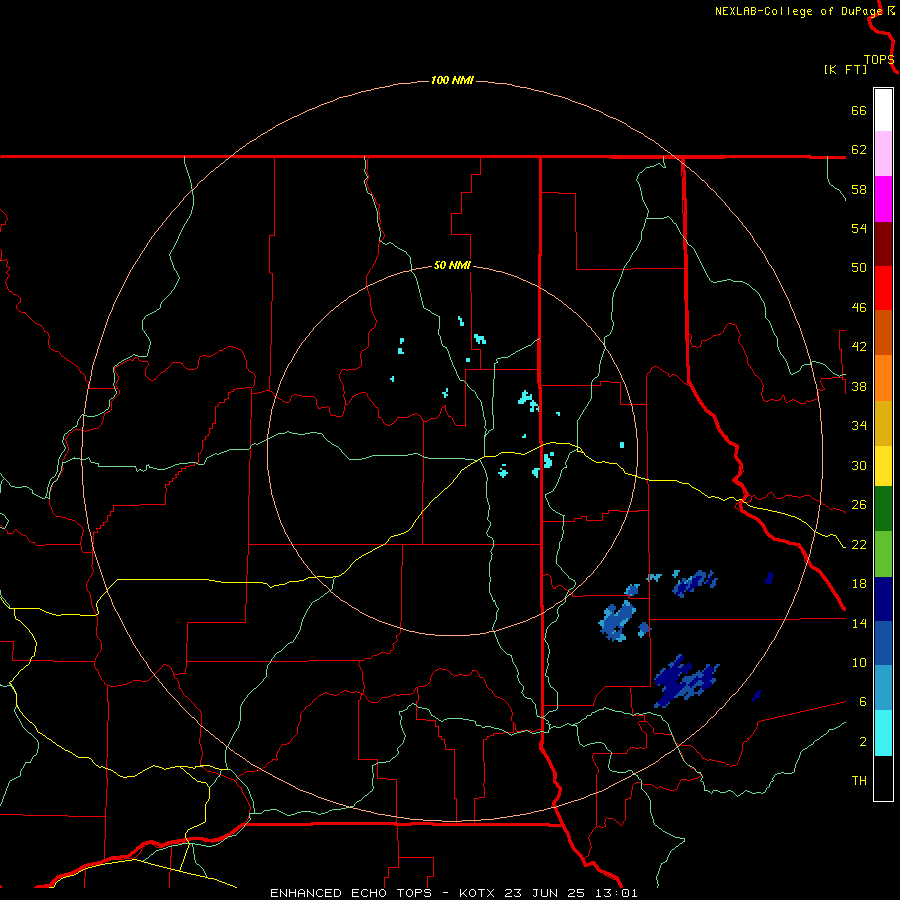
Task: Click the dark orange swatch between 46 and 42
Action: (x=883, y=333)
